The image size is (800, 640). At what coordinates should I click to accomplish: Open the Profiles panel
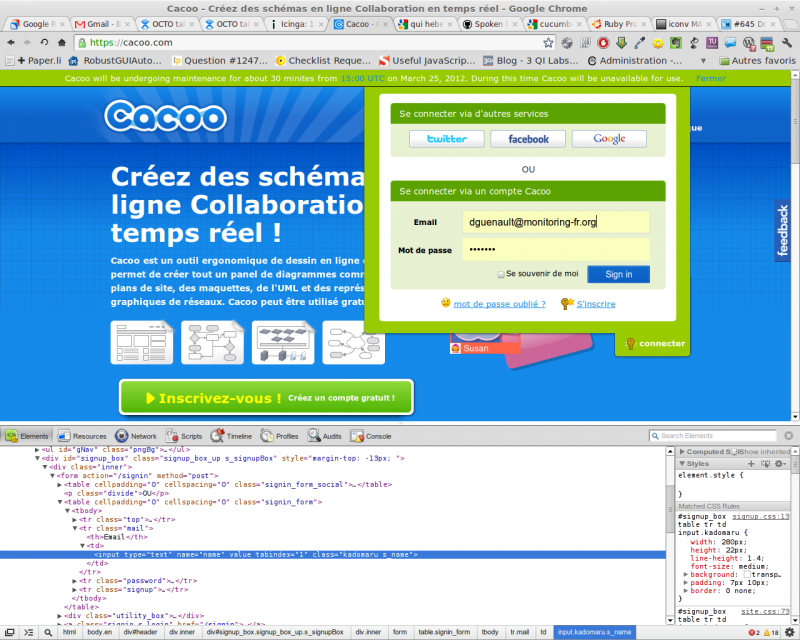pyautogui.click(x=279, y=436)
